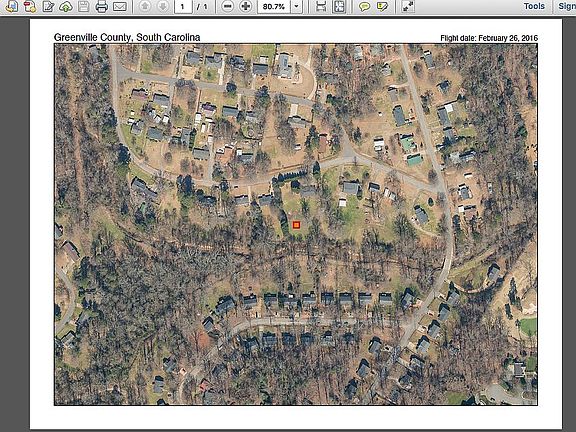This screenshot has height=432, width=576.
Task: Click the red marker square on map
Action: pos(296,225)
